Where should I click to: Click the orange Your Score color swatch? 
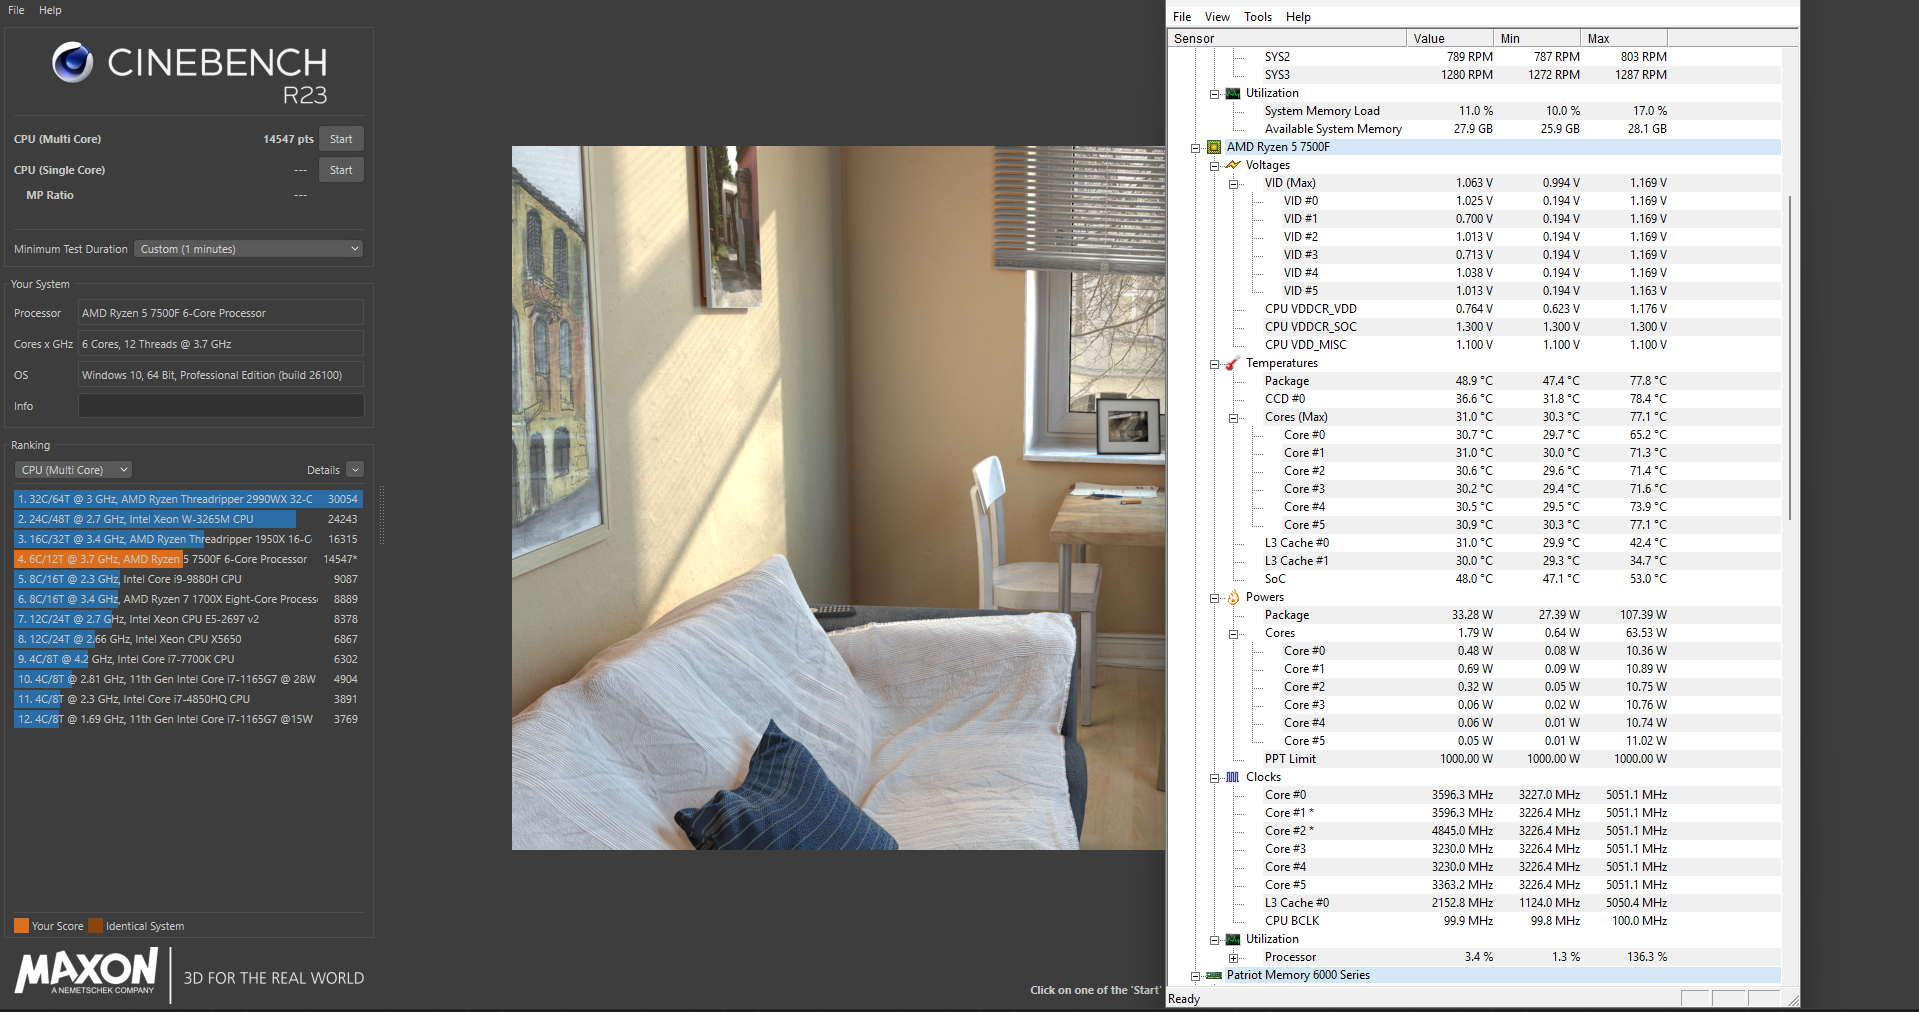[21, 926]
